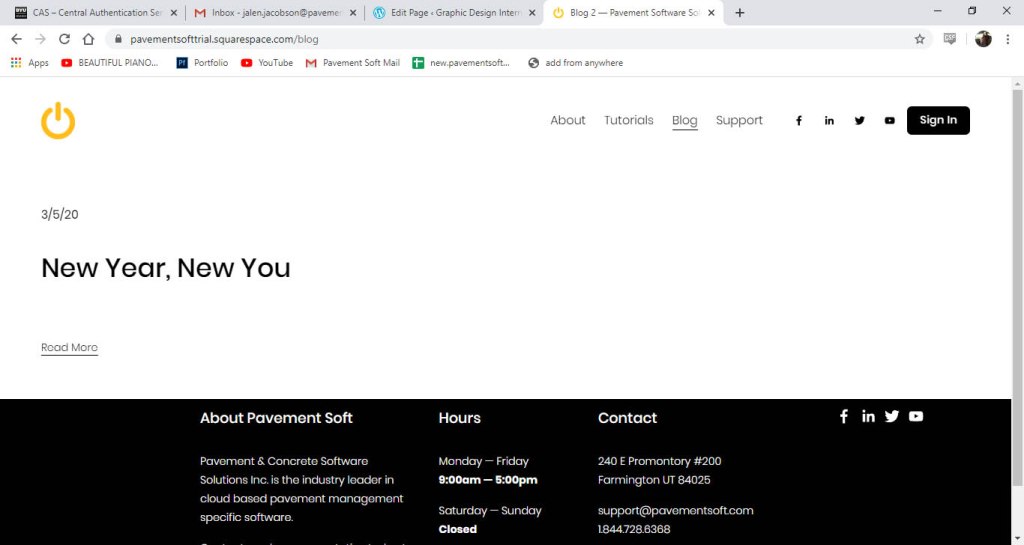Open LinkedIn icon in header navigation
Screen dimensions: 1024x545
829,121
